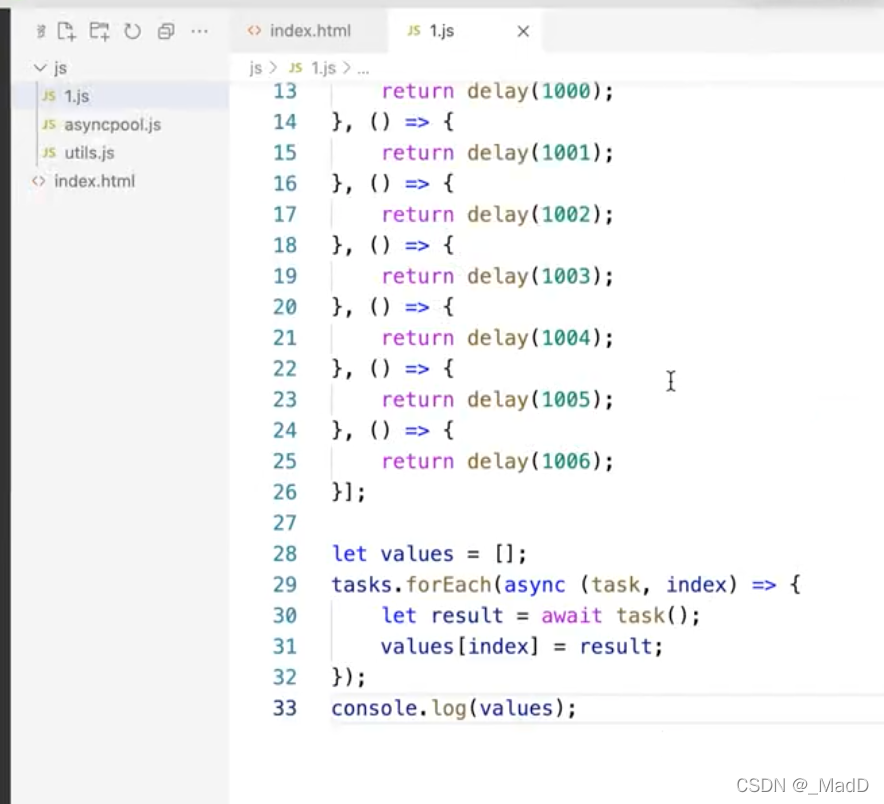Viewport: 884px width, 804px height.
Task: Click delay(1005) on line 23
Action: tap(534, 400)
